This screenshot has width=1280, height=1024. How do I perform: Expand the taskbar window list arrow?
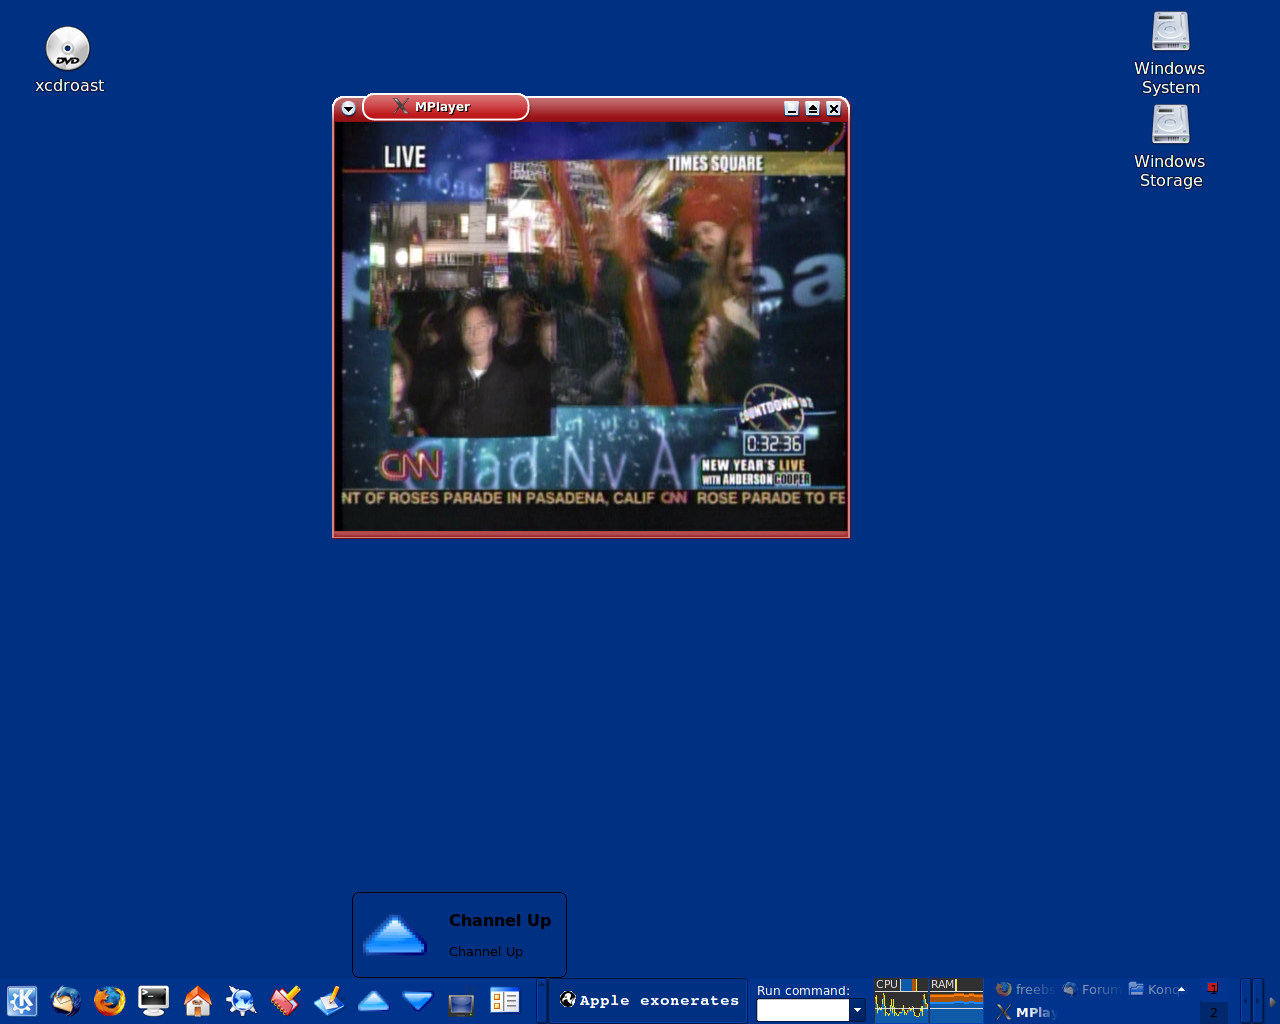(x=1181, y=990)
